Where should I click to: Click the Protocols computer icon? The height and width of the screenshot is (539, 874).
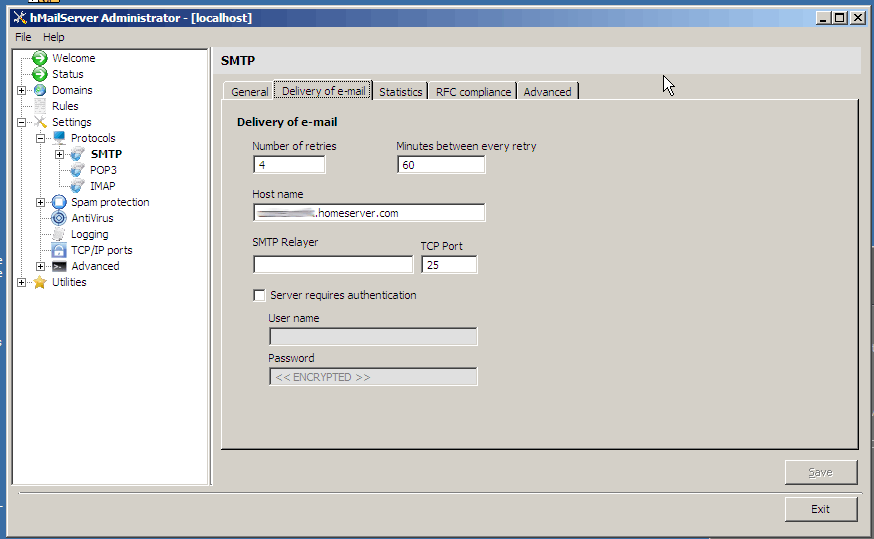point(59,138)
